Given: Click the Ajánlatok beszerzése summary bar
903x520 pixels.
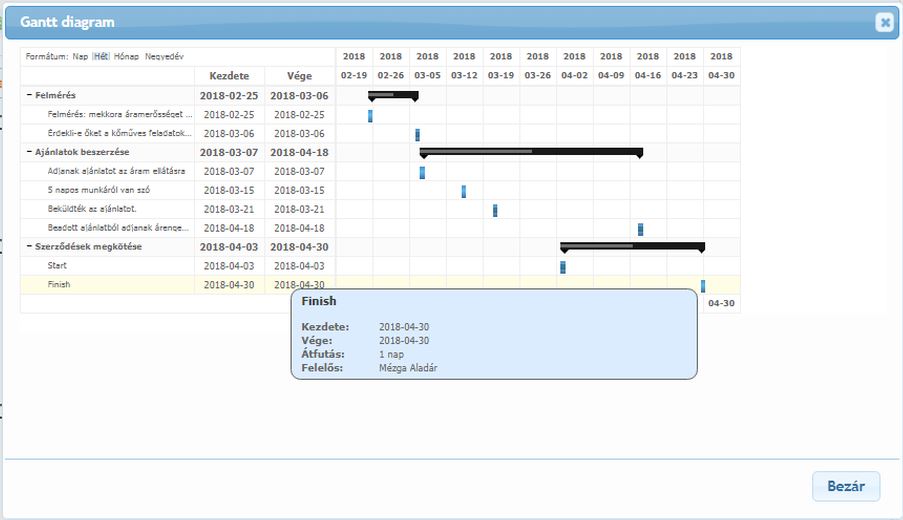Looking at the screenshot, I should tap(531, 152).
